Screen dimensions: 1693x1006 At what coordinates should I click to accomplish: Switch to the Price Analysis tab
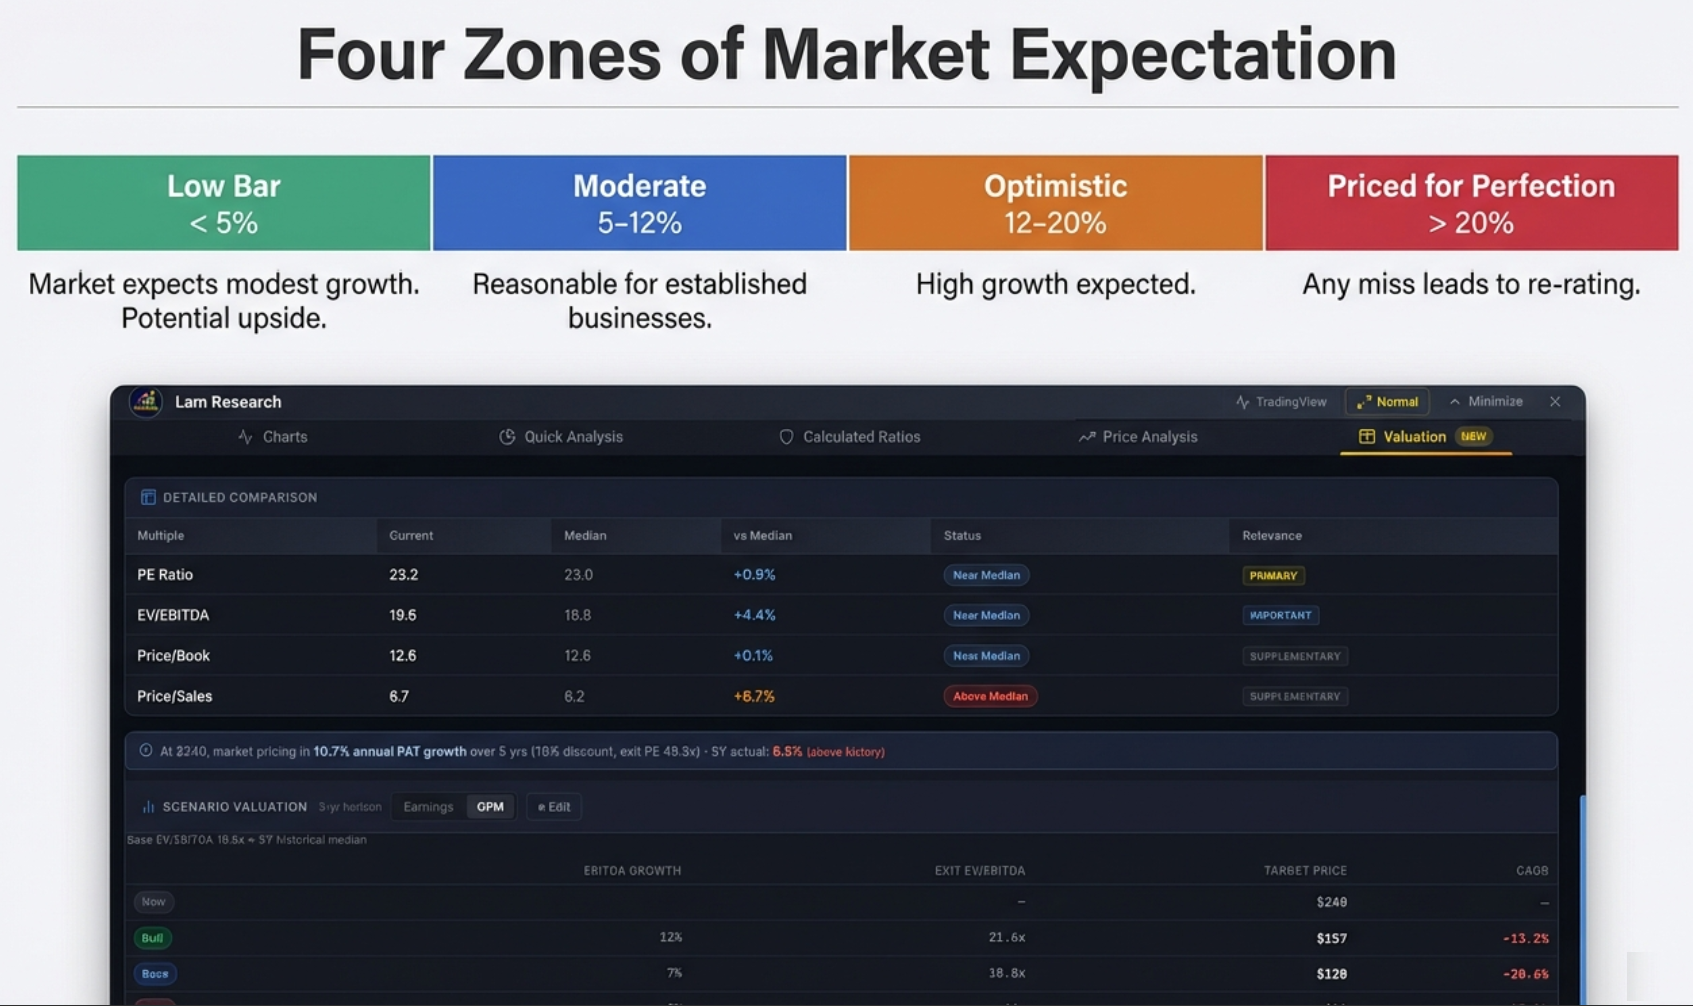(x=1138, y=437)
